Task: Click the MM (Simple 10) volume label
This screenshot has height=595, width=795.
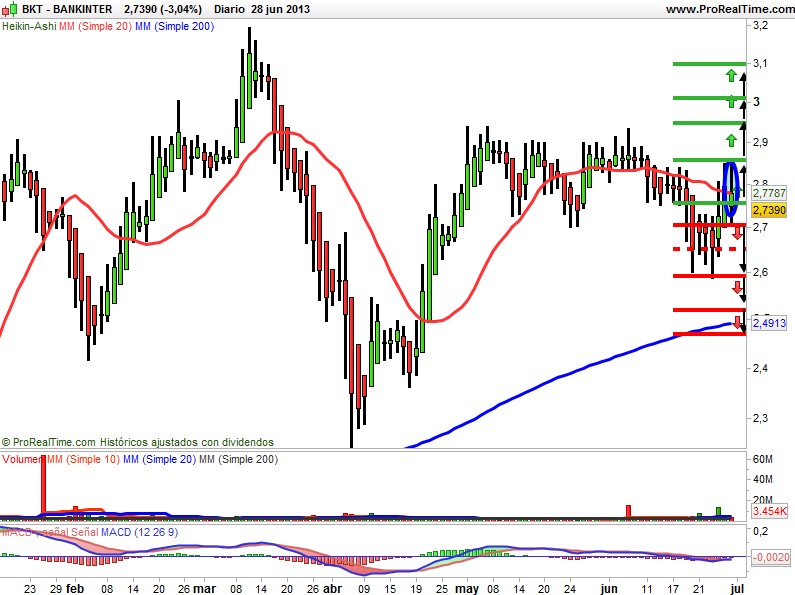Action: [x=84, y=459]
